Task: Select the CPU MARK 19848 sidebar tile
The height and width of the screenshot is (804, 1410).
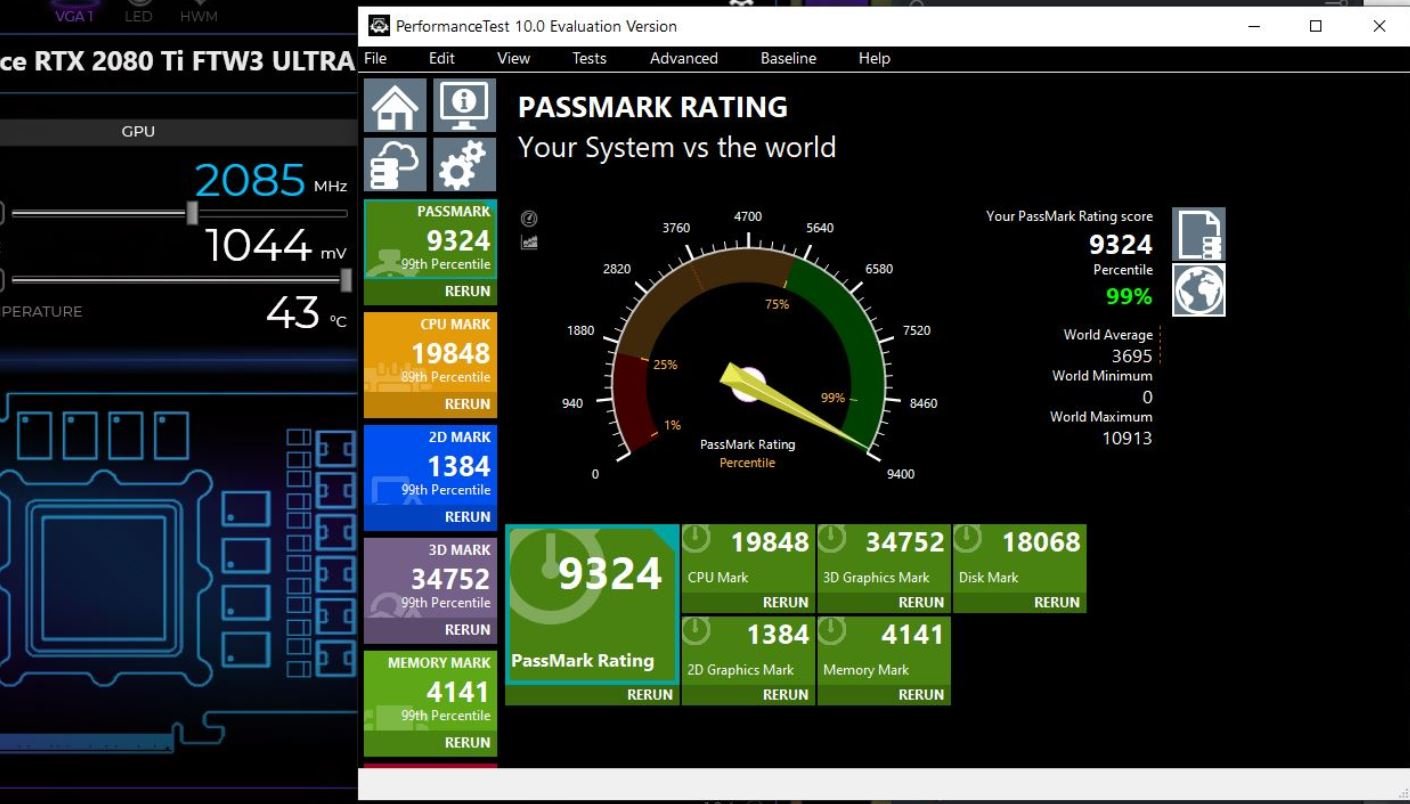Action: [x=430, y=353]
